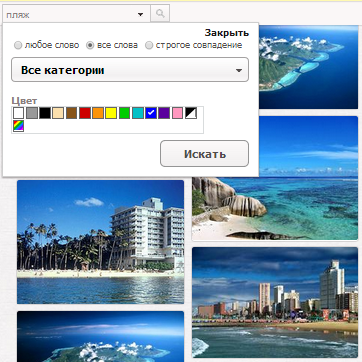Open the rocky turquoise lagoon thumbnail
362x362 pixels.
[x=275, y=178]
